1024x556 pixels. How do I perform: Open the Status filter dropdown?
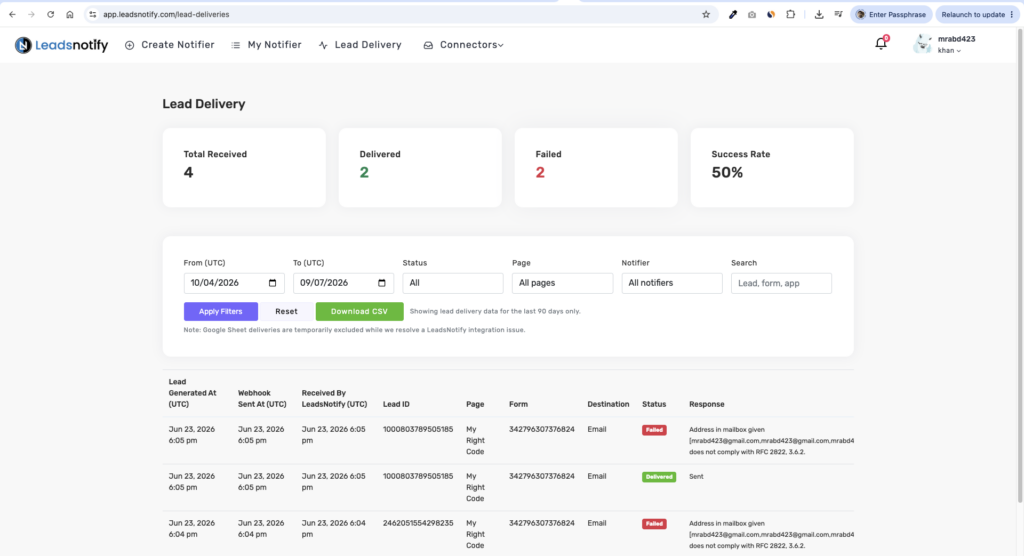(x=453, y=283)
